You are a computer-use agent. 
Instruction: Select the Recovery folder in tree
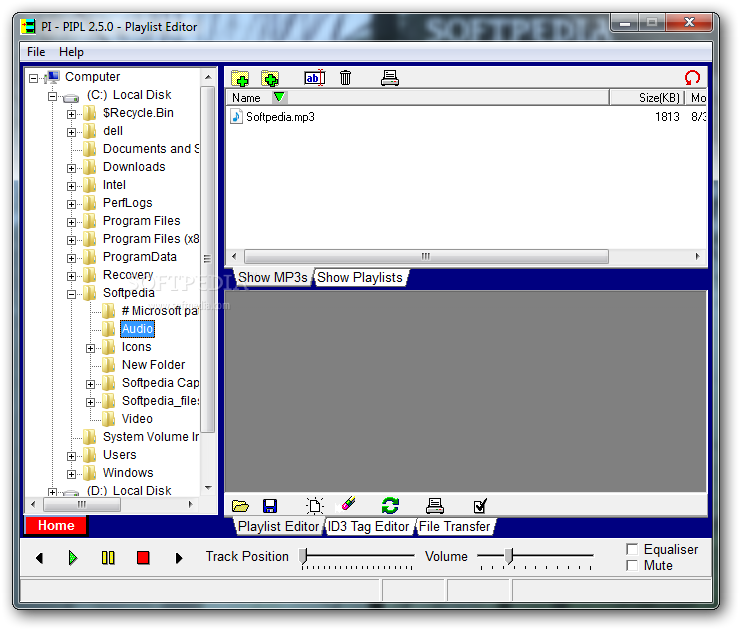(128, 275)
